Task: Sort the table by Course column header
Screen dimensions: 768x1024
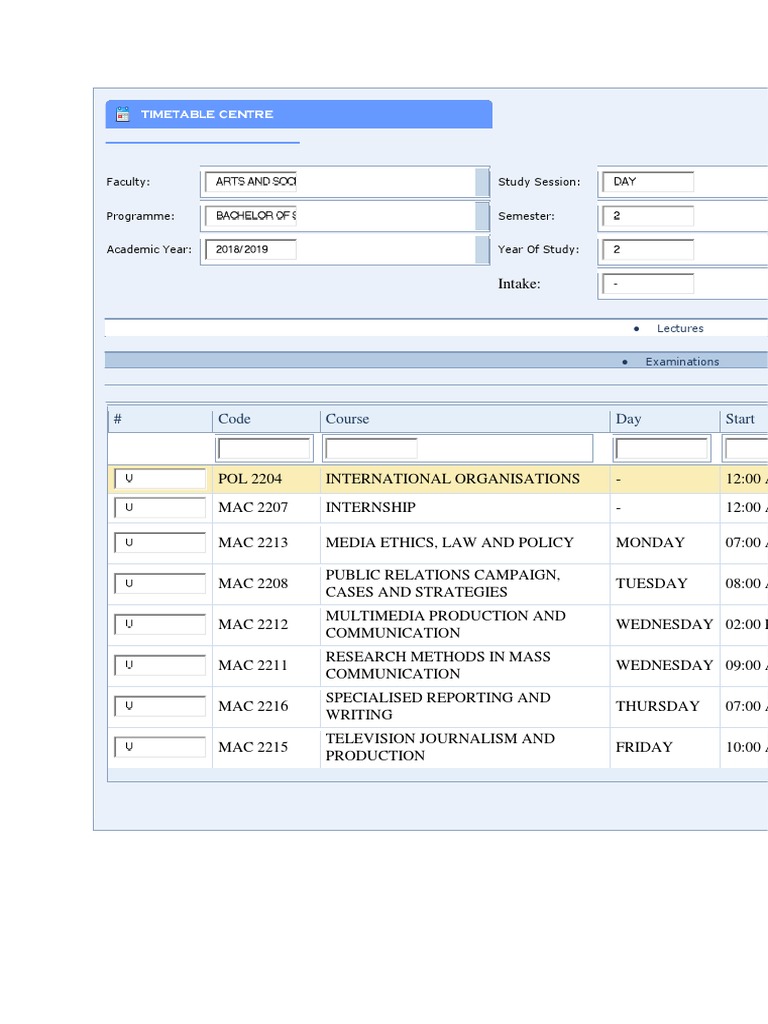Action: (347, 419)
